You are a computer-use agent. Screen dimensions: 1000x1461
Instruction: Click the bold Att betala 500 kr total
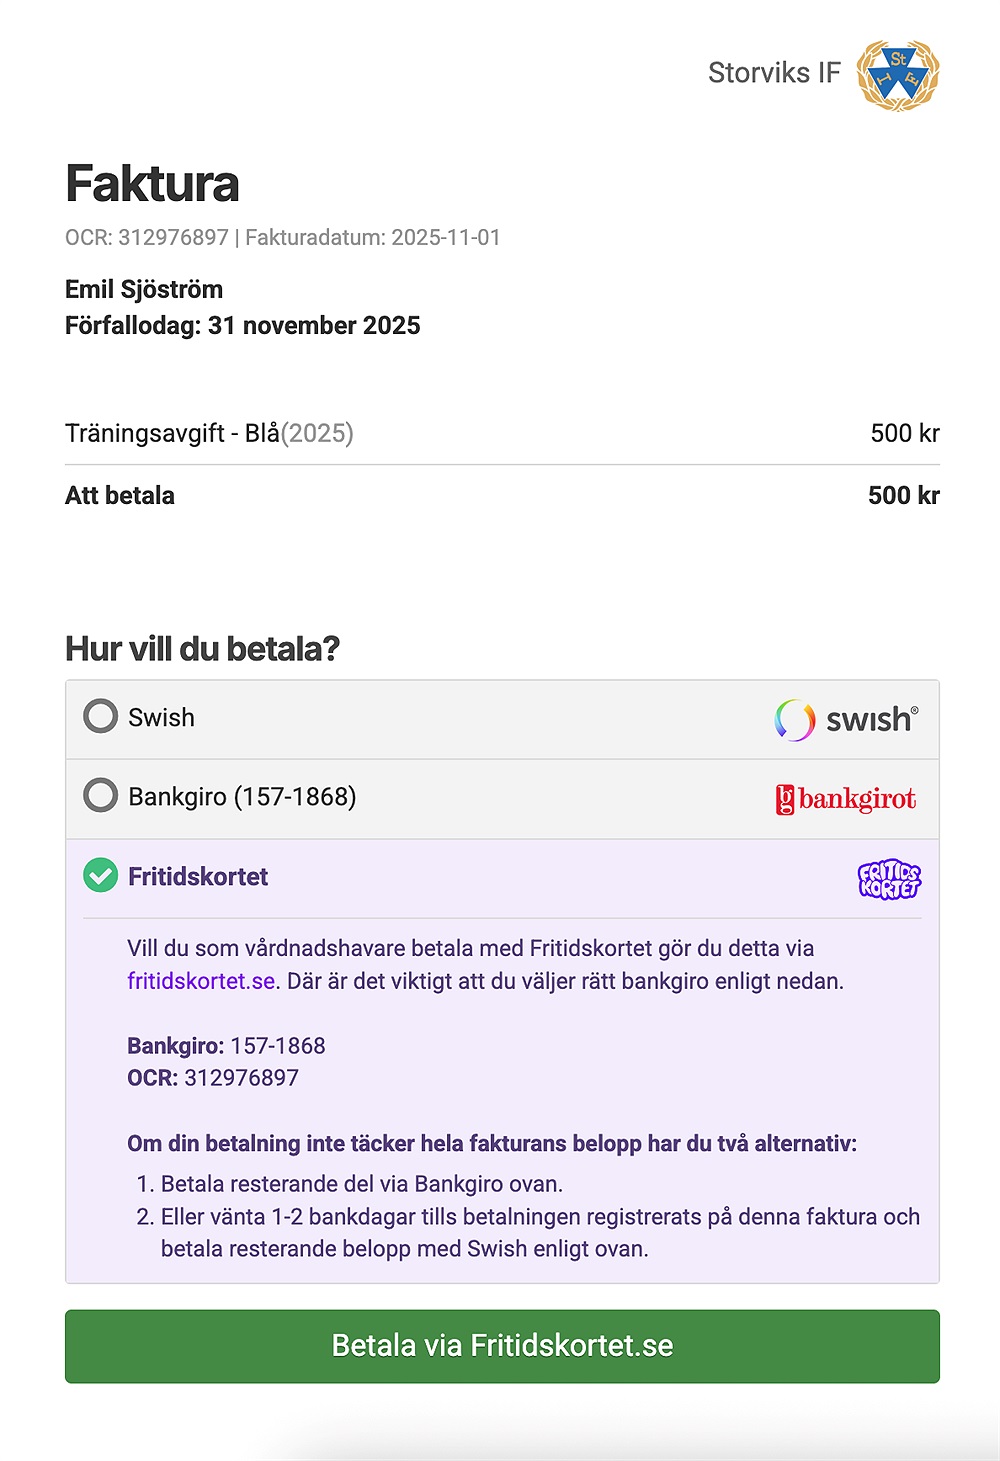pyautogui.click(x=903, y=495)
